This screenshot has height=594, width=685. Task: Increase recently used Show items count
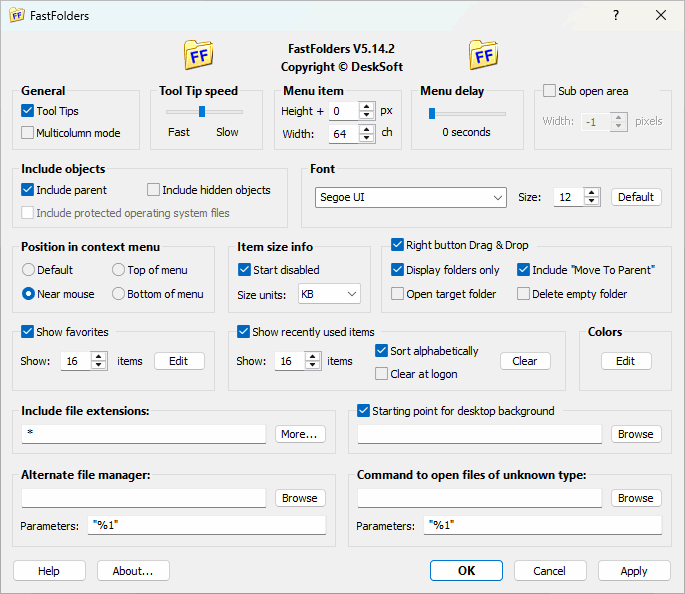click(x=313, y=356)
